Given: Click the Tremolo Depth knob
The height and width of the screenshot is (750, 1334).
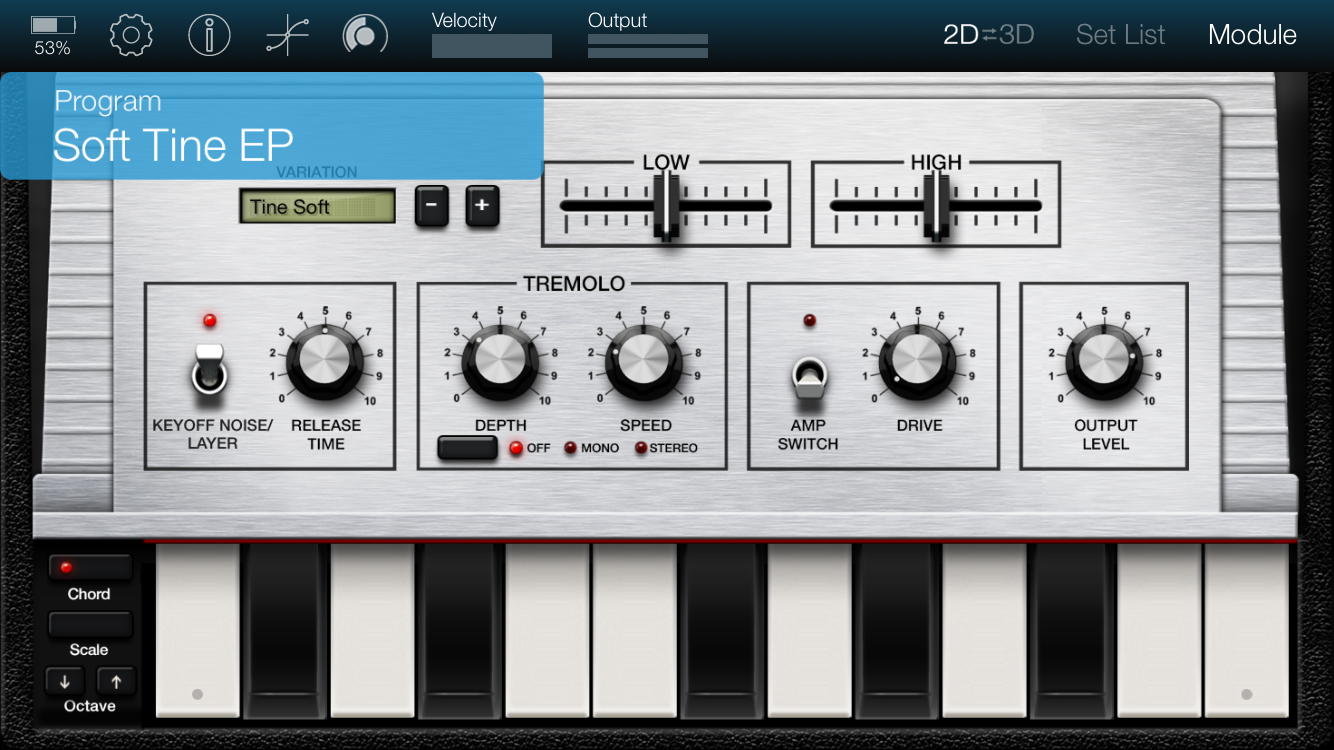Looking at the screenshot, I should pyautogui.click(x=501, y=362).
